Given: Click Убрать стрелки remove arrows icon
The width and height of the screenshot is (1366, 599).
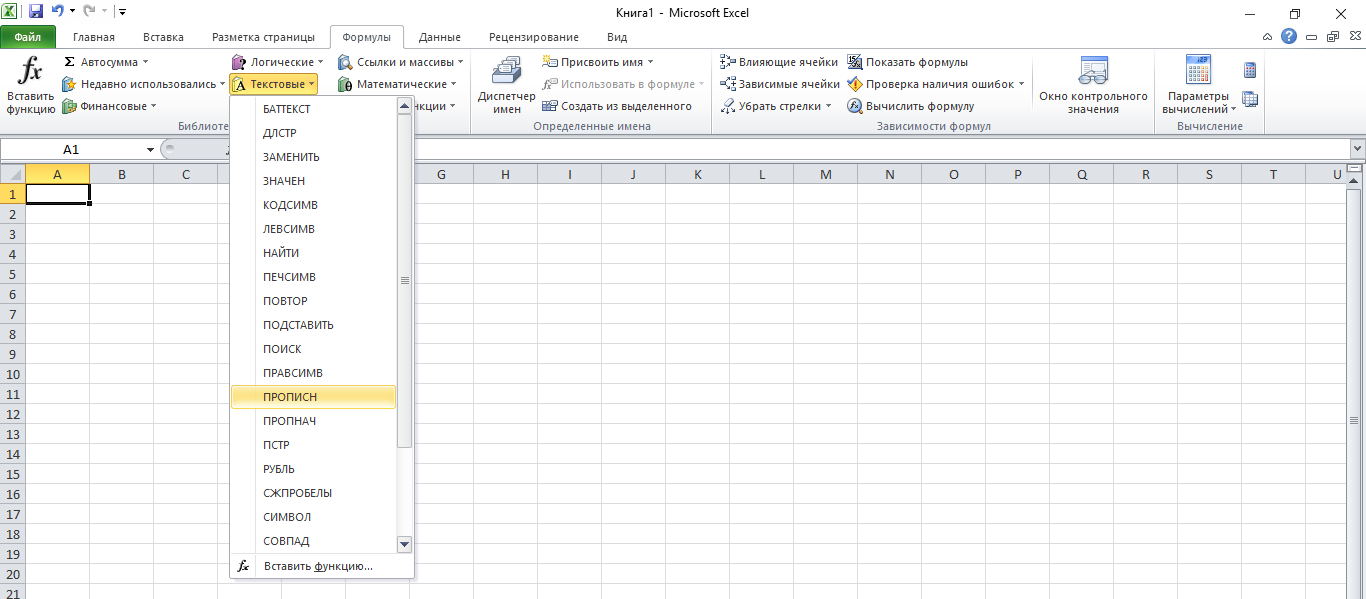Looking at the screenshot, I should click(x=728, y=106).
